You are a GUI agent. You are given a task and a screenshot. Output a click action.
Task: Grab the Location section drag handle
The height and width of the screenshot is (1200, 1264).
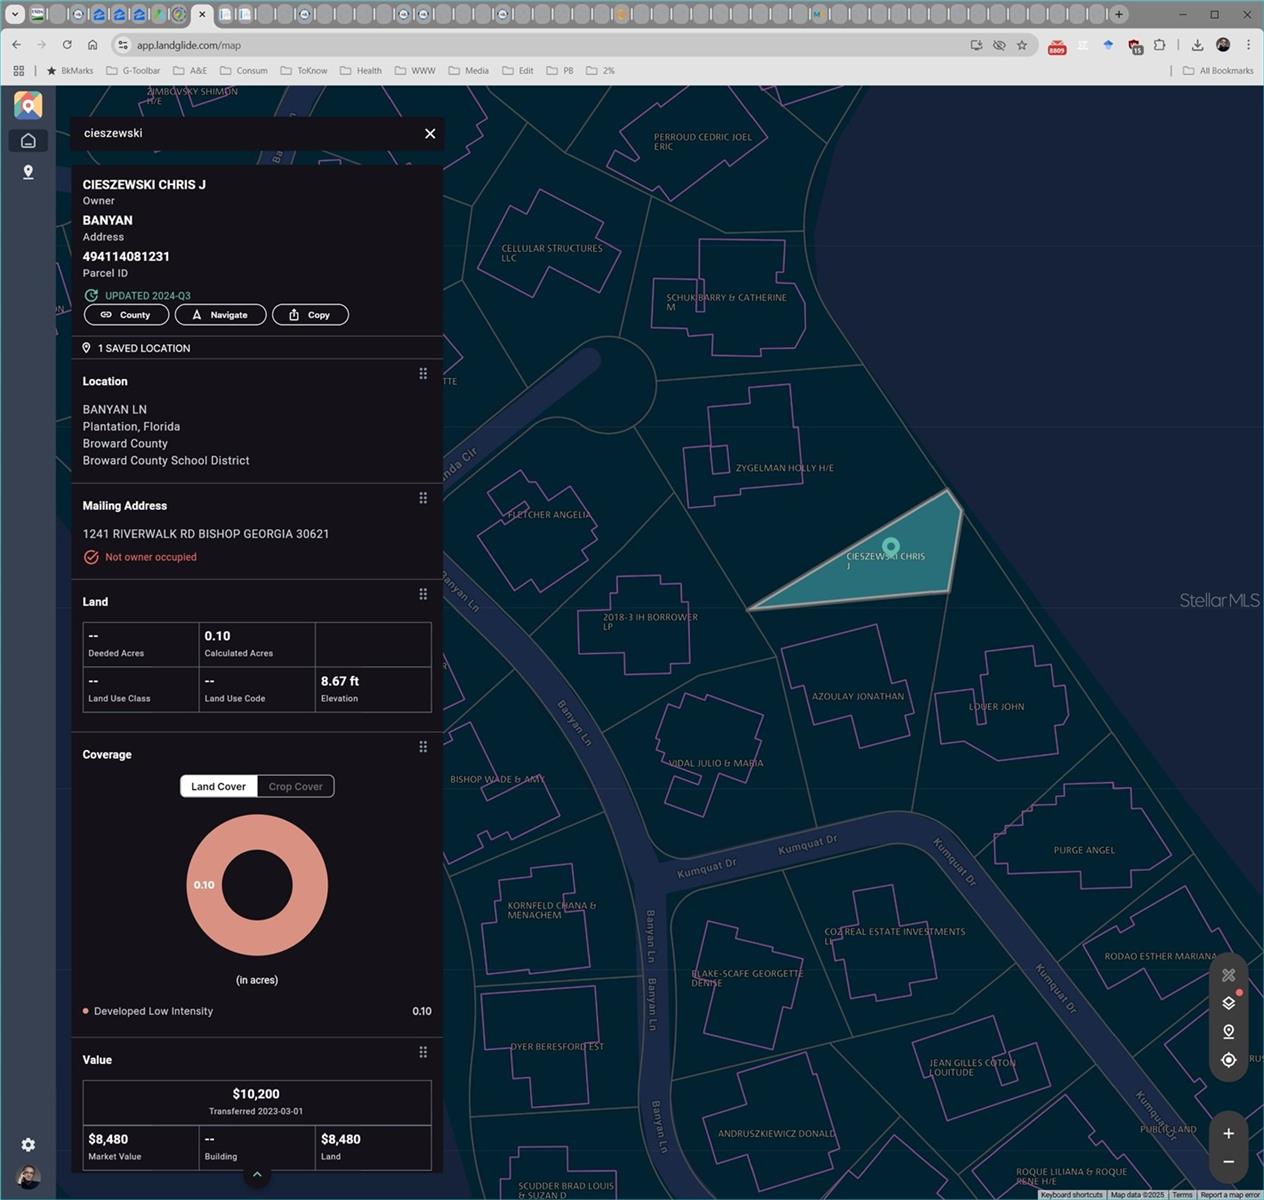(x=423, y=374)
